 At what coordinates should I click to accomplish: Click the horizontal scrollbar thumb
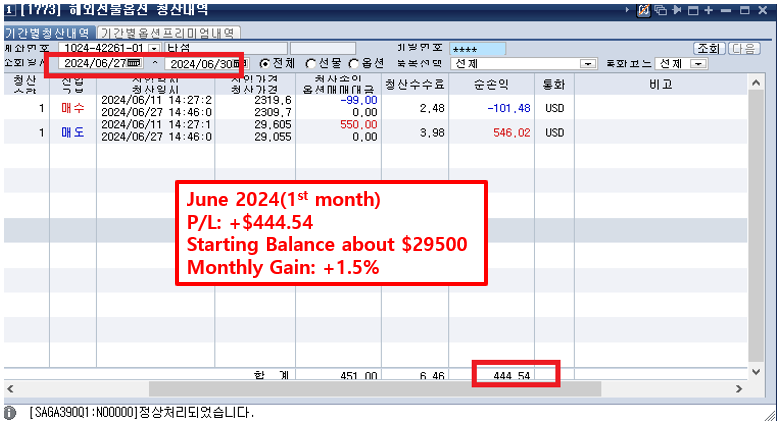tap(375, 388)
